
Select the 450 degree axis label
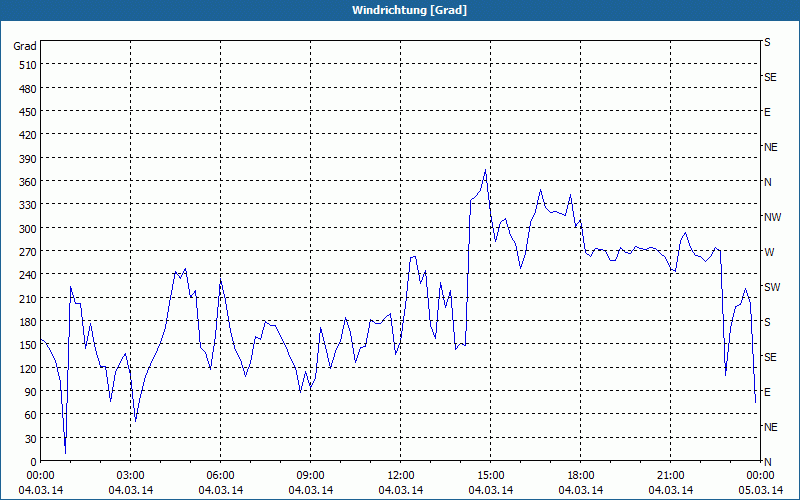click(x=28, y=112)
